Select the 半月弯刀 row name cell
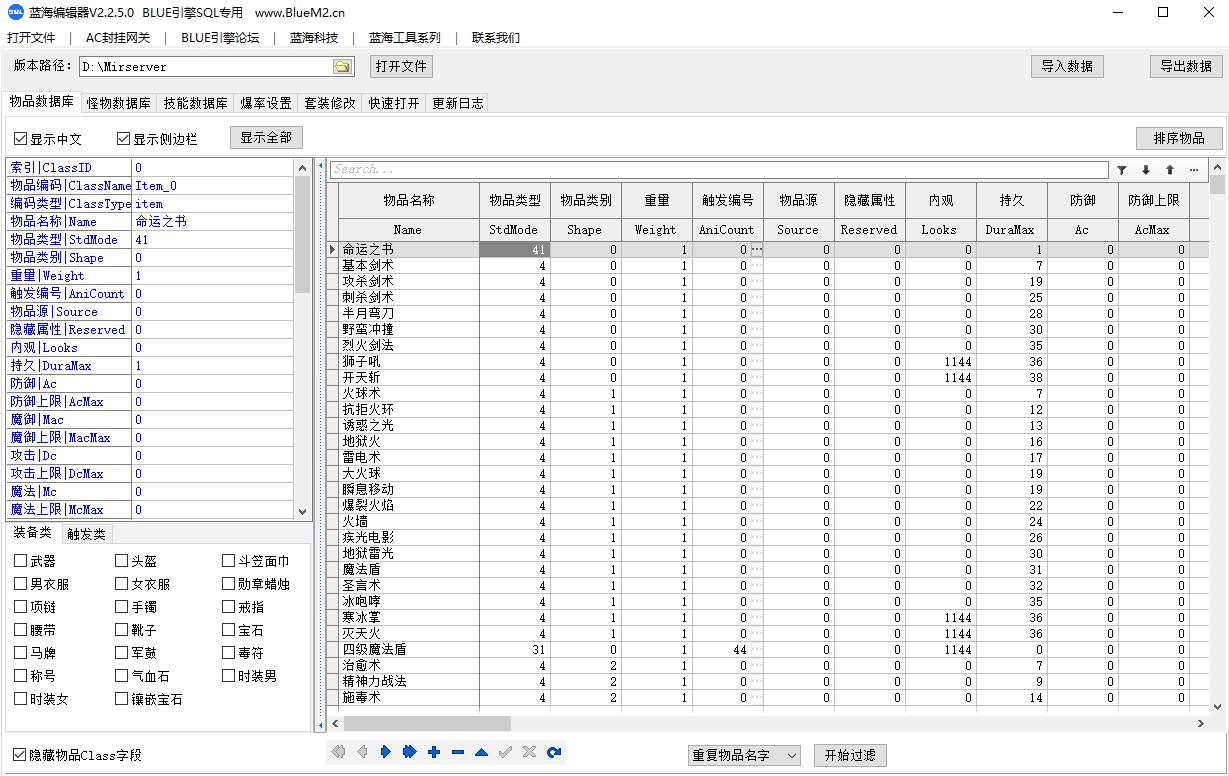 click(408, 313)
